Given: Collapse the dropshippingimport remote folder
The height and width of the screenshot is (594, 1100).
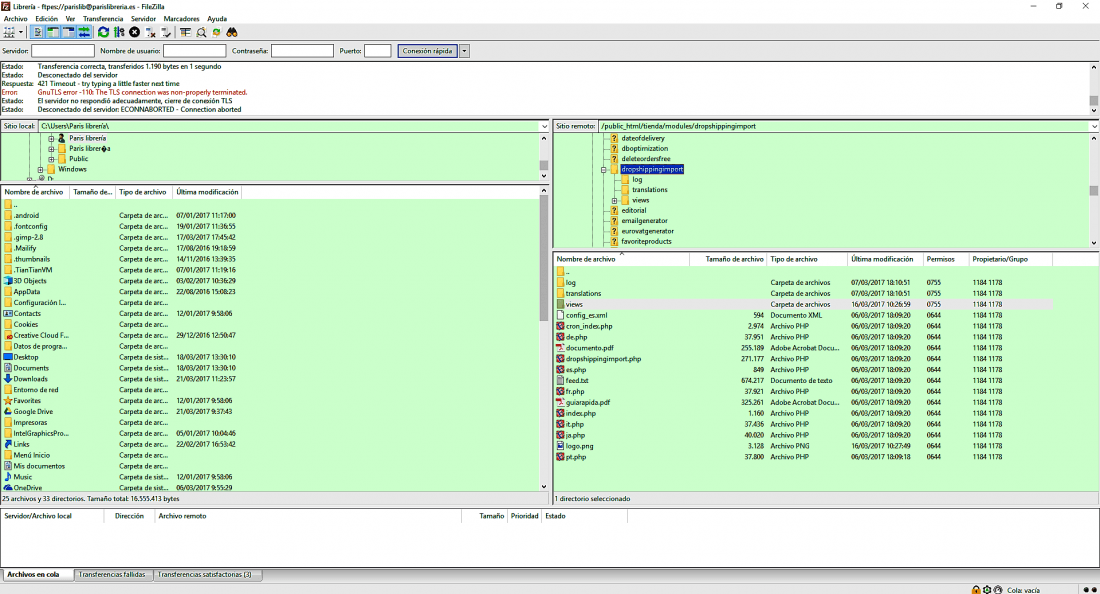Looking at the screenshot, I should click(603, 170).
